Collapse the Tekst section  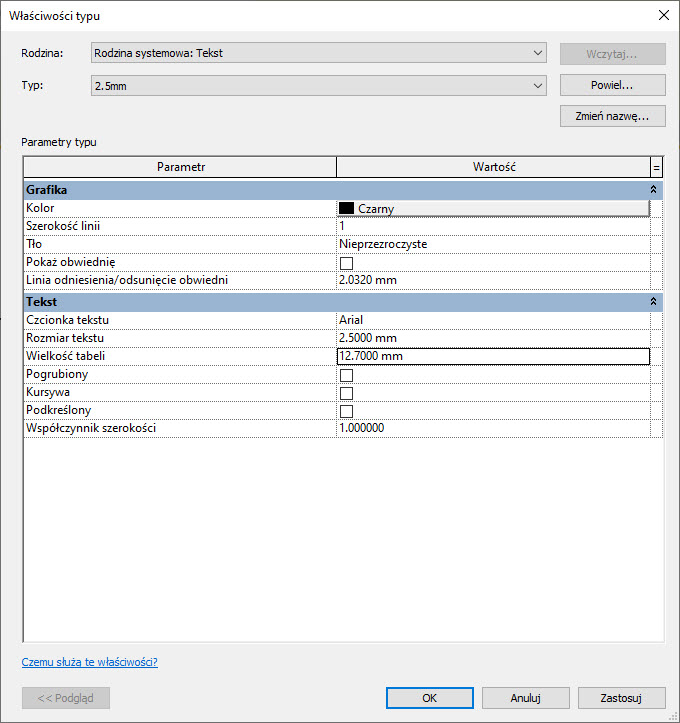click(654, 301)
